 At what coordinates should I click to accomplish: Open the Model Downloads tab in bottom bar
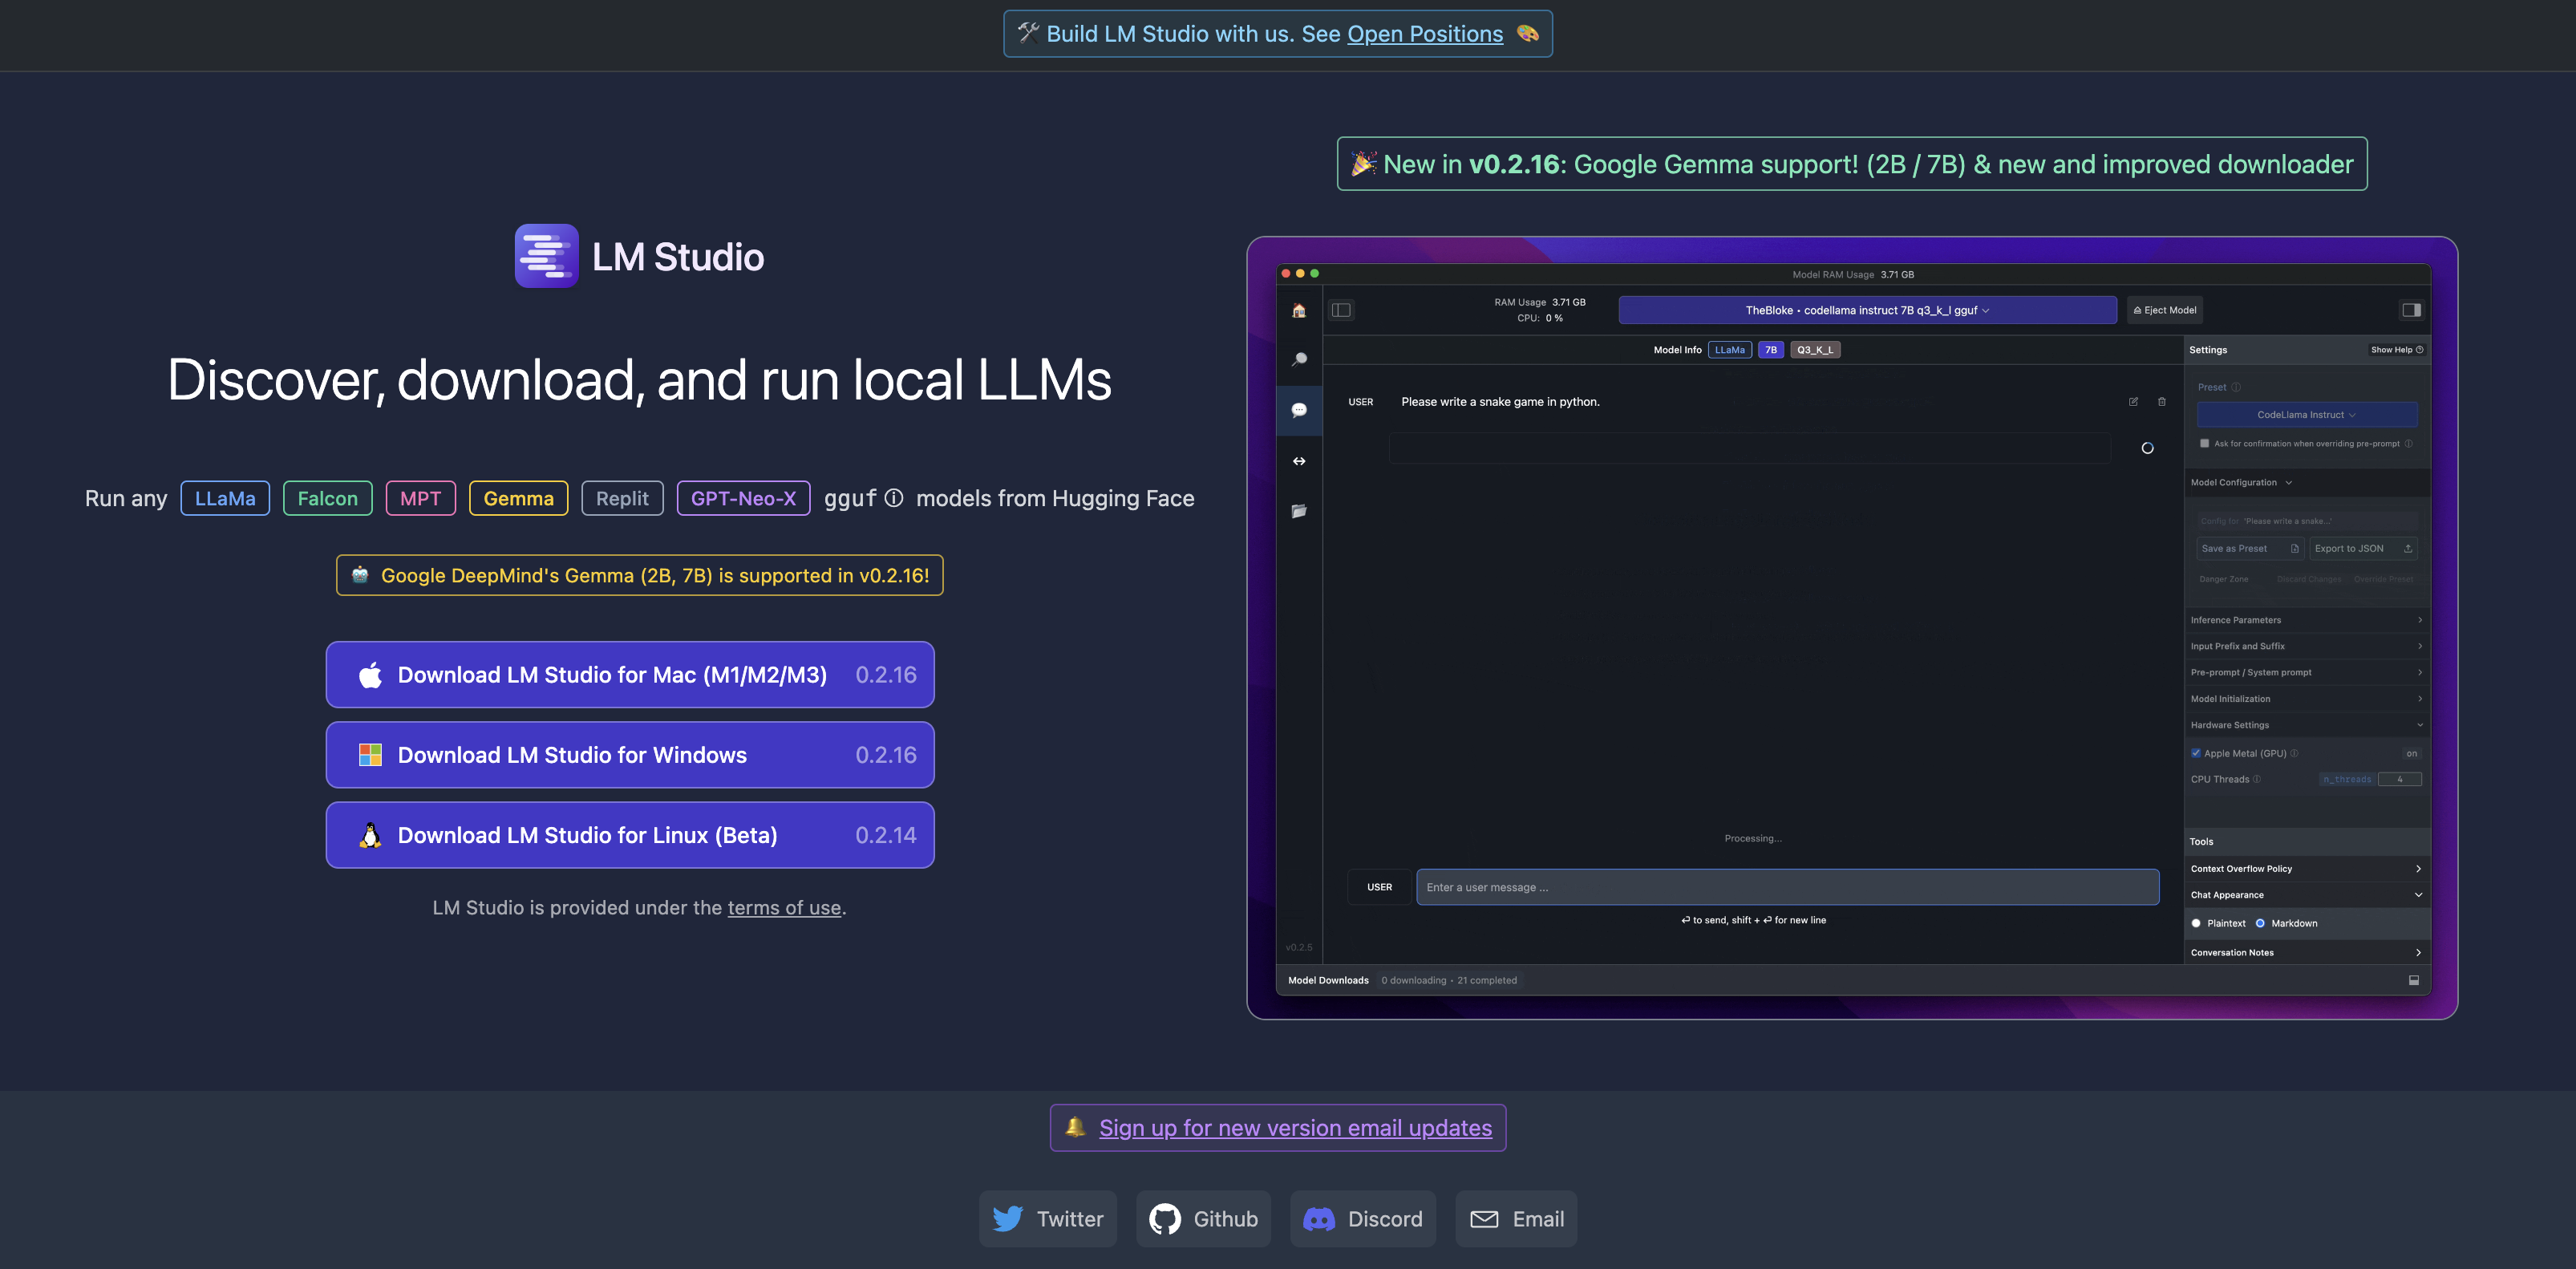pos(1328,980)
